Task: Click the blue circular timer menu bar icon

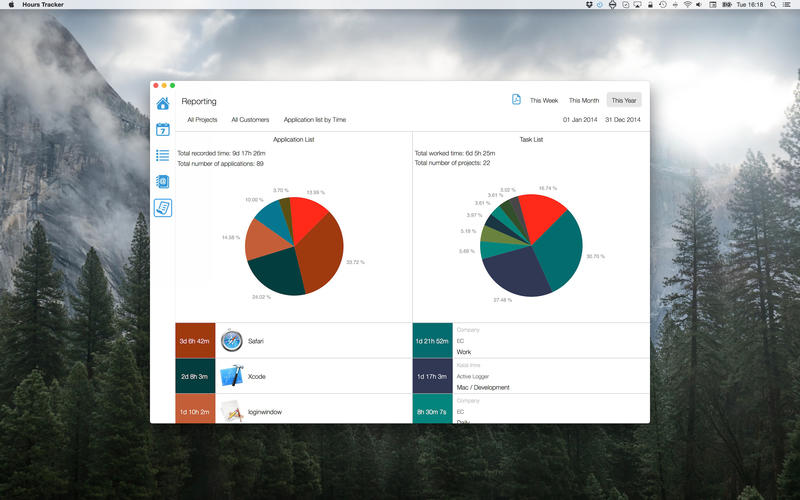Action: [599, 5]
